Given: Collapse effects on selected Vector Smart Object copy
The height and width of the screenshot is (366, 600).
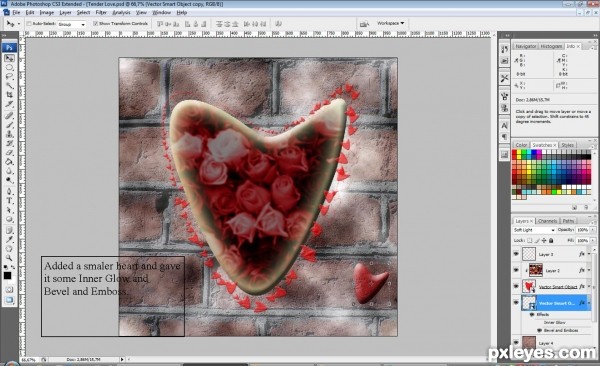Looking at the screenshot, I should [589, 302].
